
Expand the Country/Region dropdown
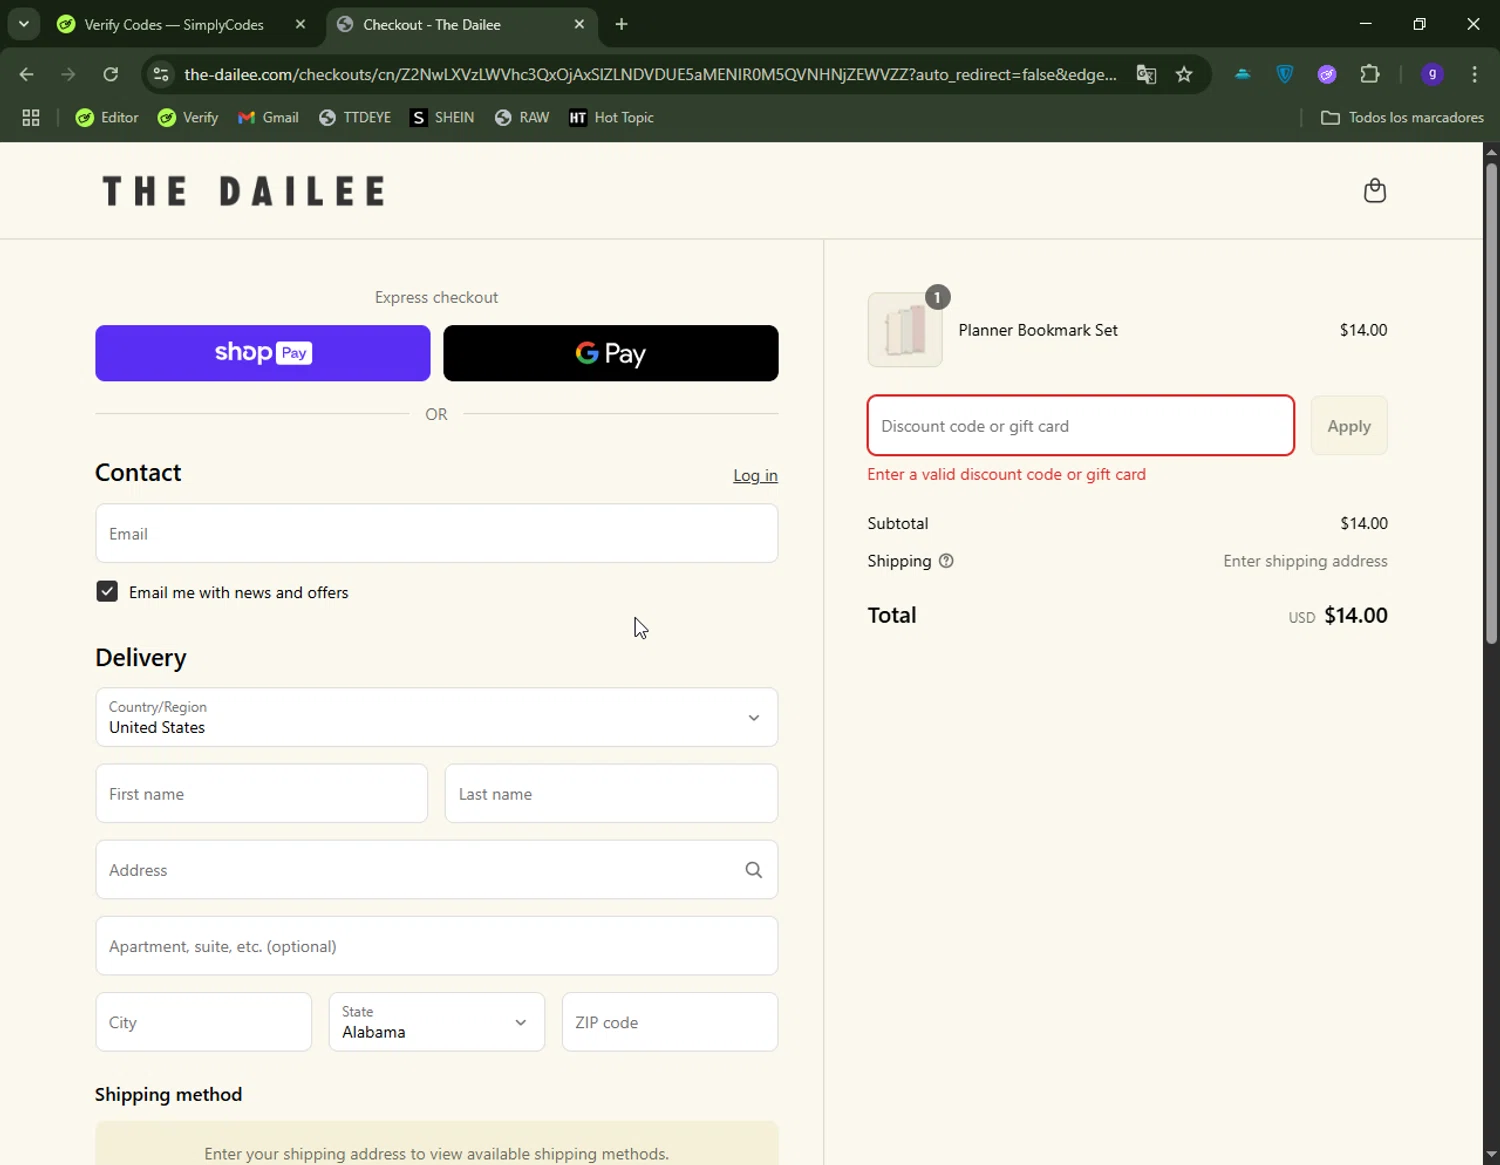437,717
